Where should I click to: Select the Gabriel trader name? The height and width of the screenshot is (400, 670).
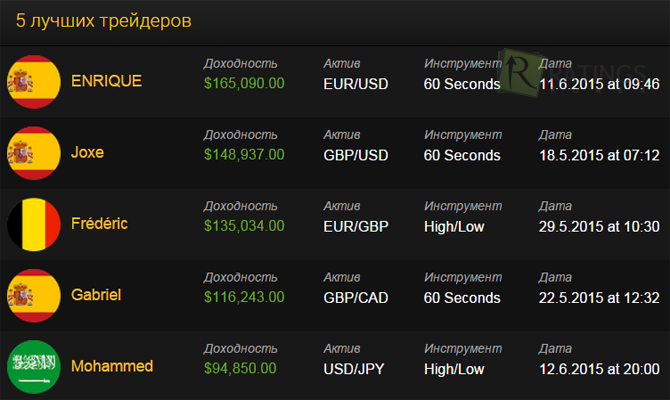[96, 295]
